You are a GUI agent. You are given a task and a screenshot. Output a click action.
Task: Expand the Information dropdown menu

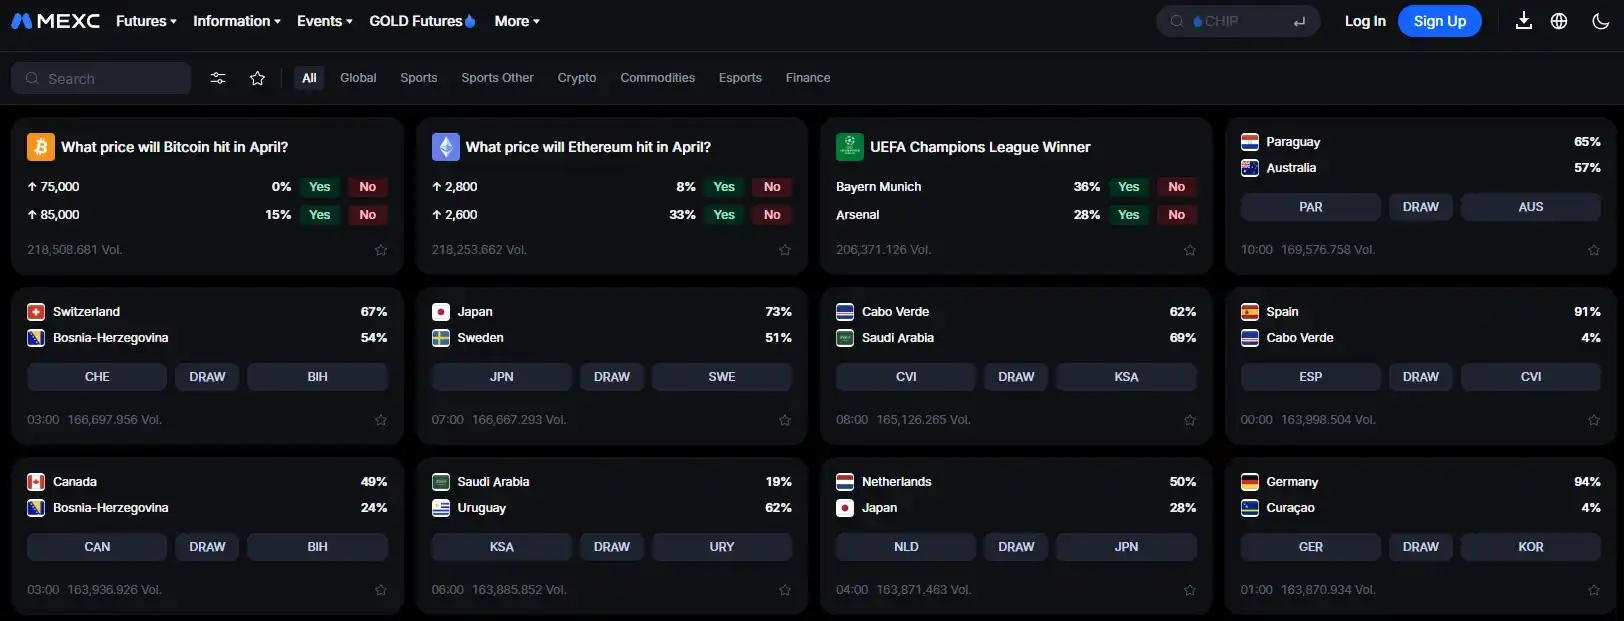236,21
